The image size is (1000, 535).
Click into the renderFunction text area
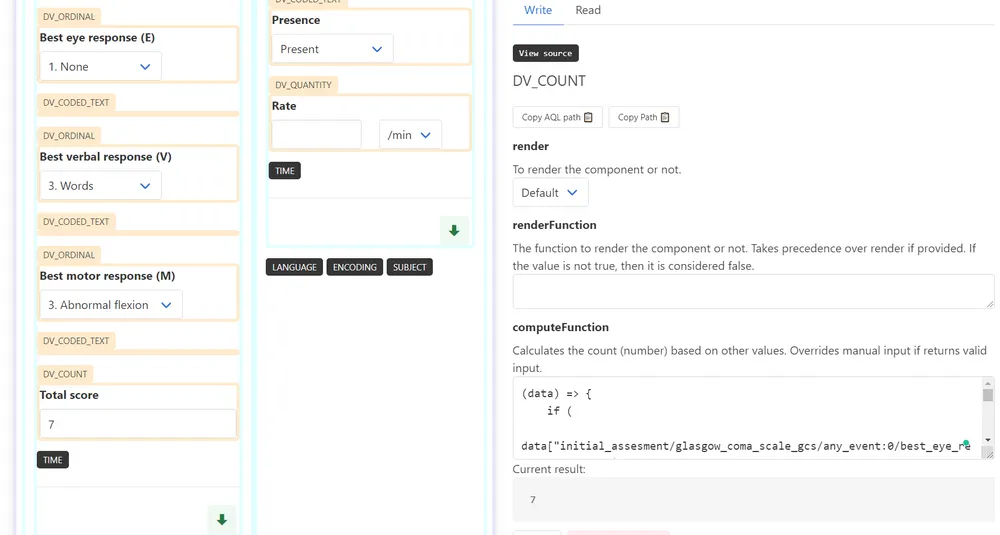pyautogui.click(x=752, y=291)
